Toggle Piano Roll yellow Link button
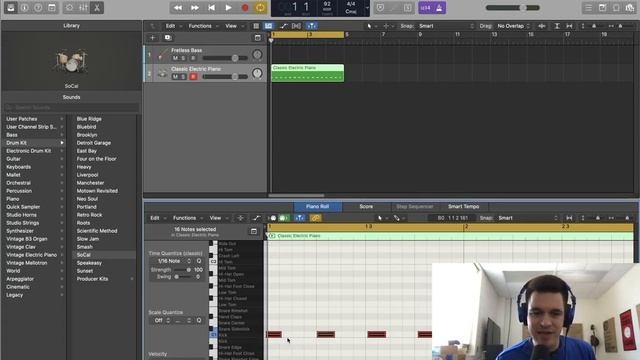Screen dimensions: 640x360 (316, 218)
